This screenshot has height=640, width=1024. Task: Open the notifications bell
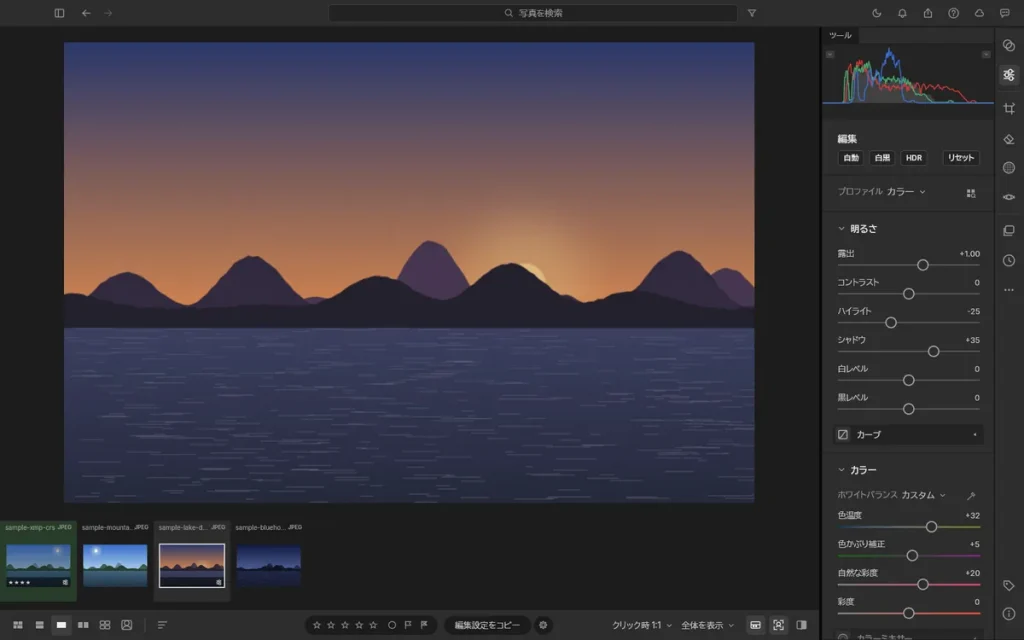pos(903,13)
